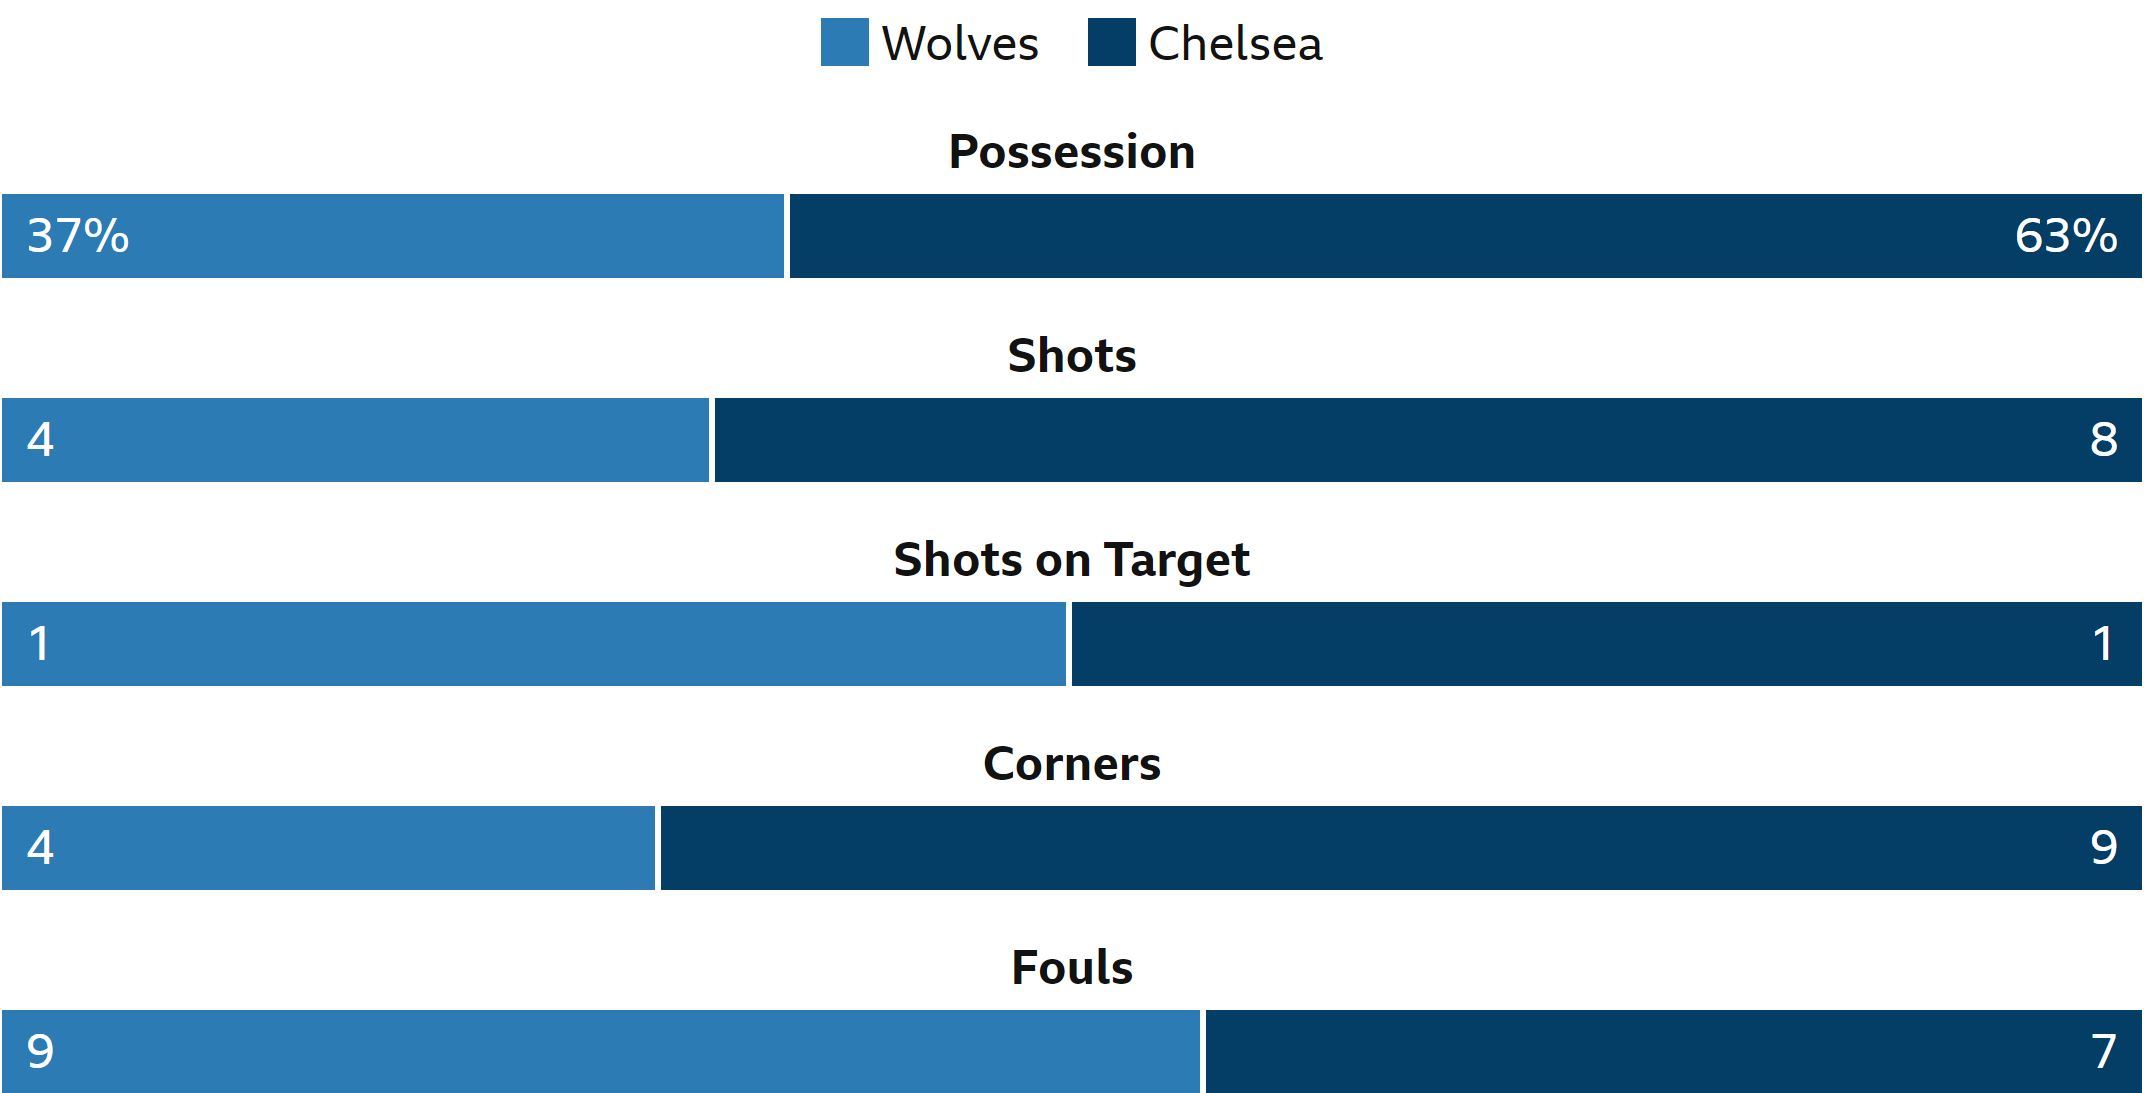
Task: Click the Wolves 37% possession bar
Action: pos(393,236)
